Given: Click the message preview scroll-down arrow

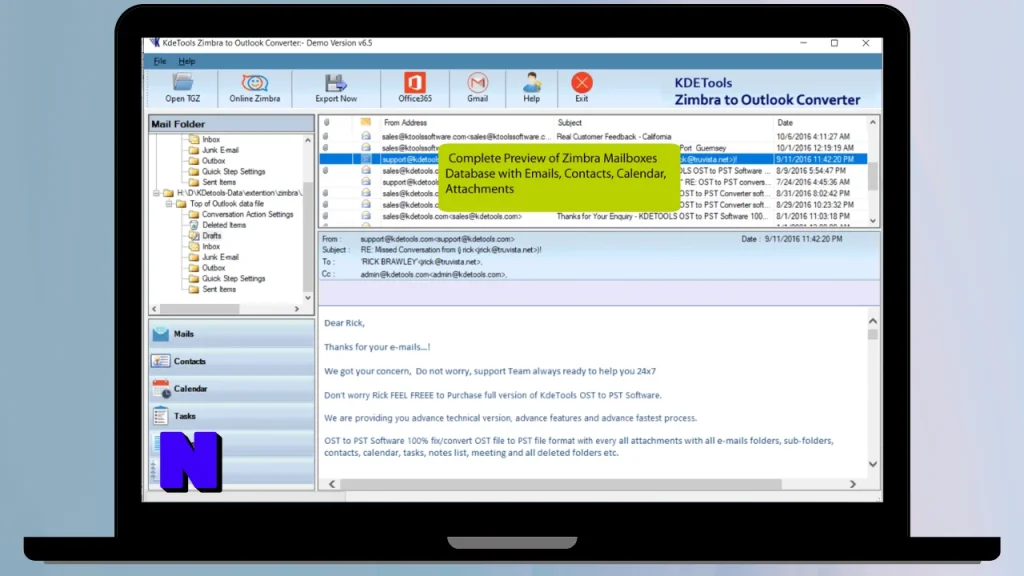Looking at the screenshot, I should coord(873,464).
